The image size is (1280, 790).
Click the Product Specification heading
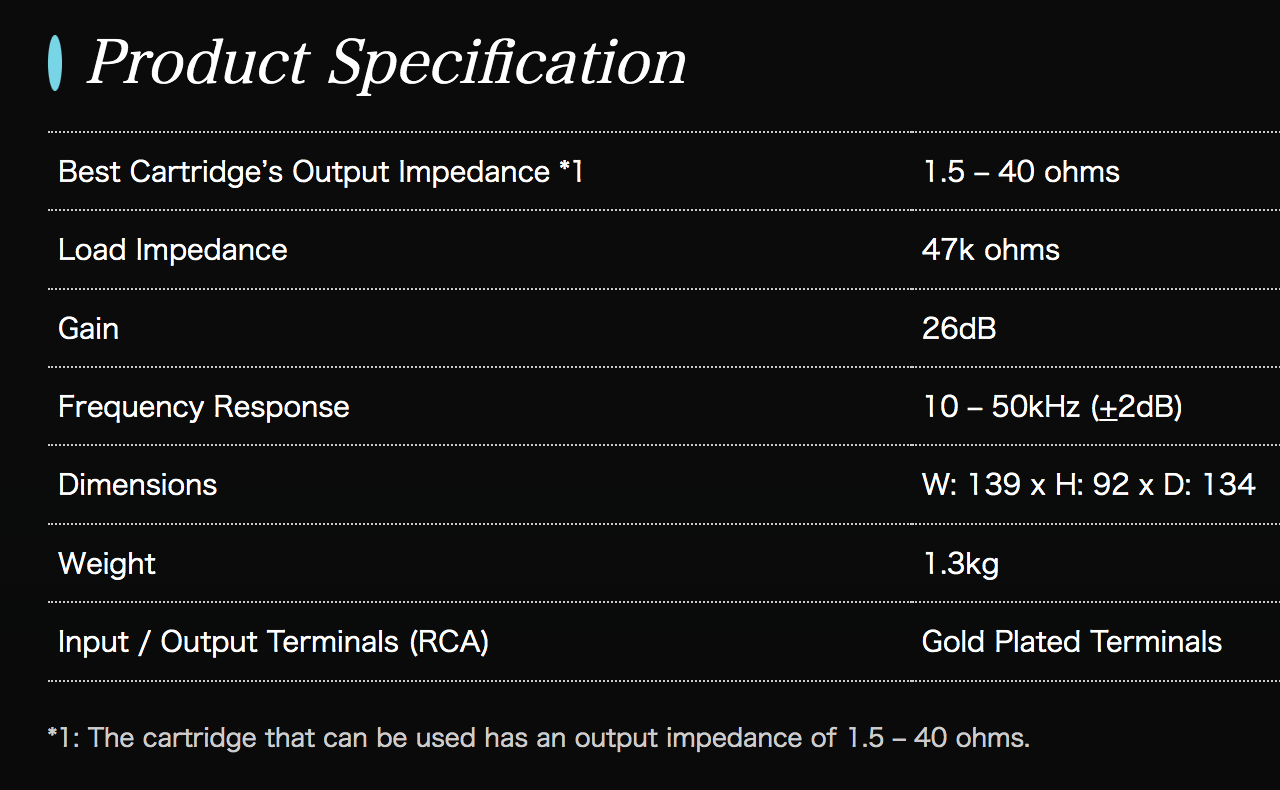pyautogui.click(x=387, y=62)
